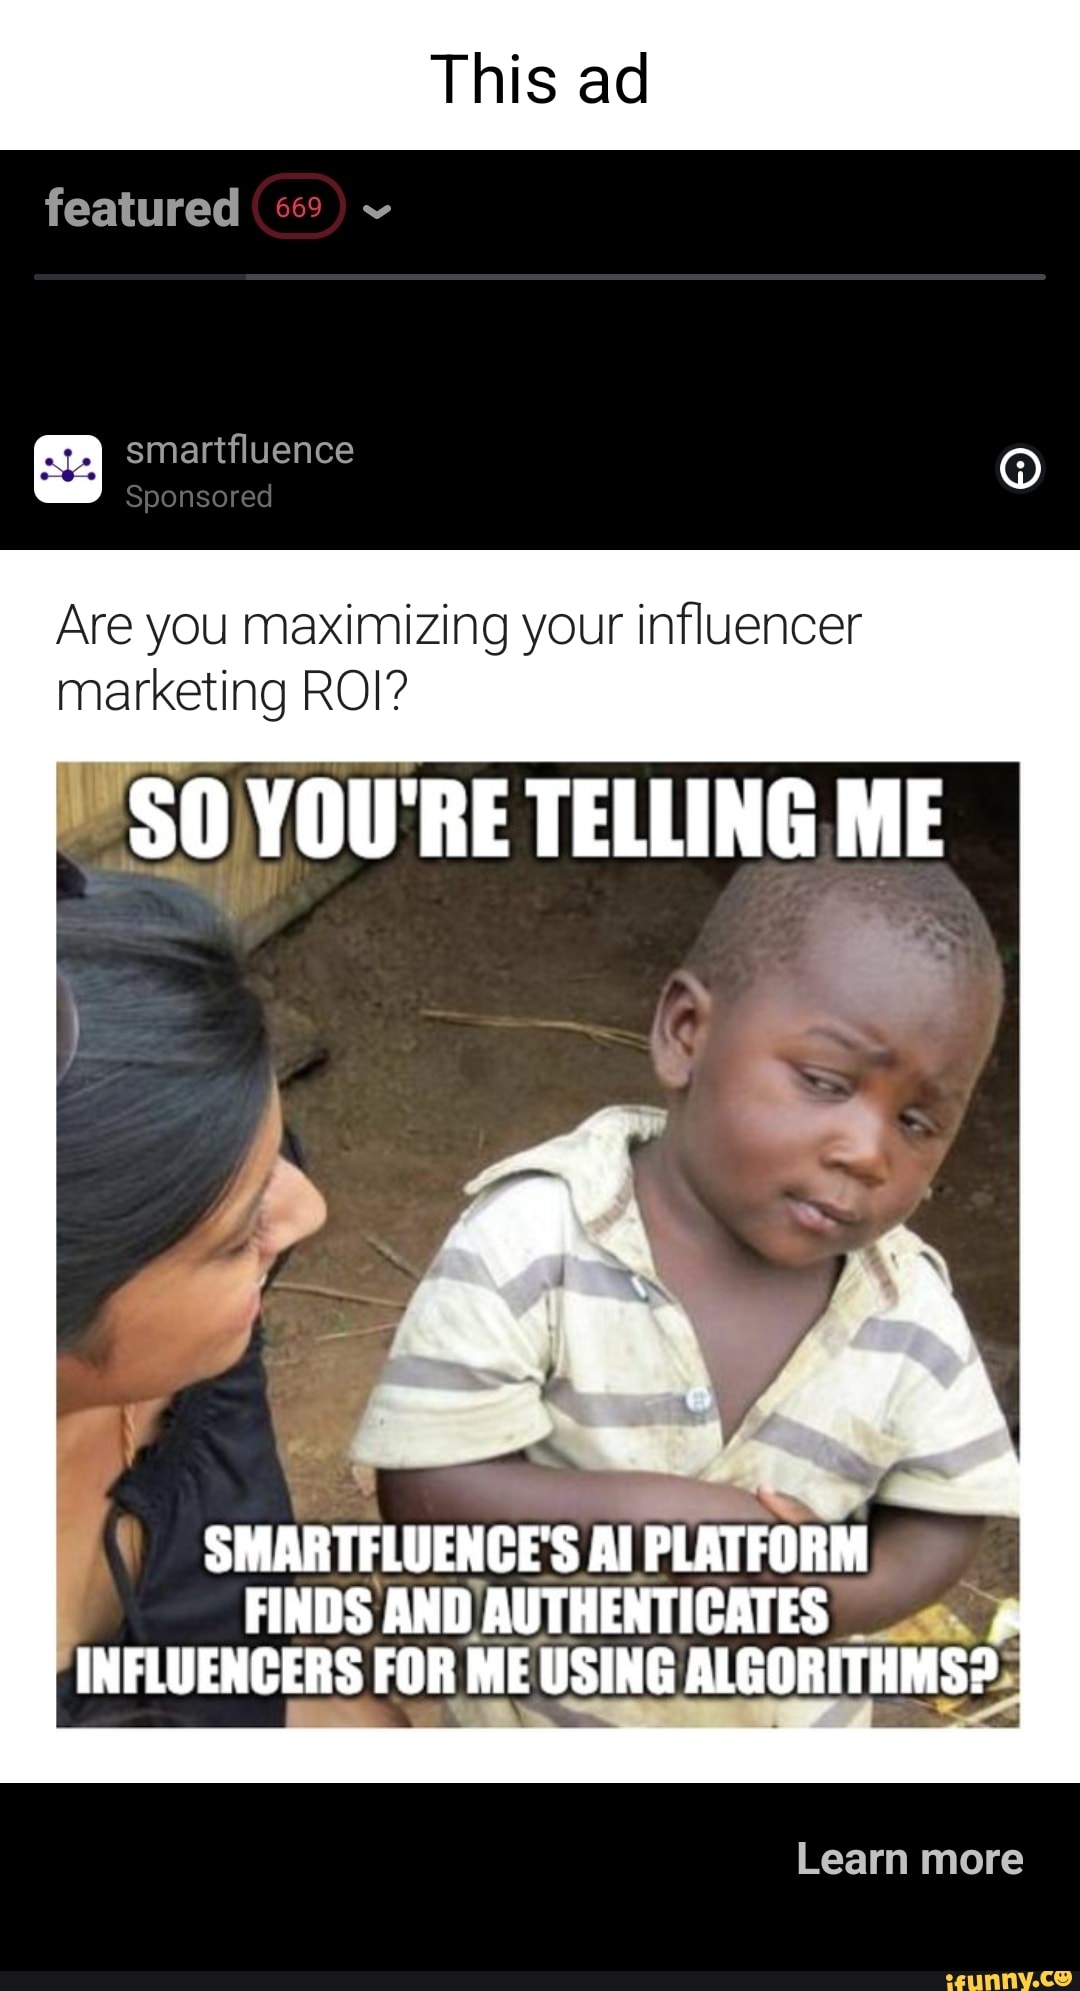Select the featured feed tab
Screen dimensions: 1080x1991
click(142, 208)
